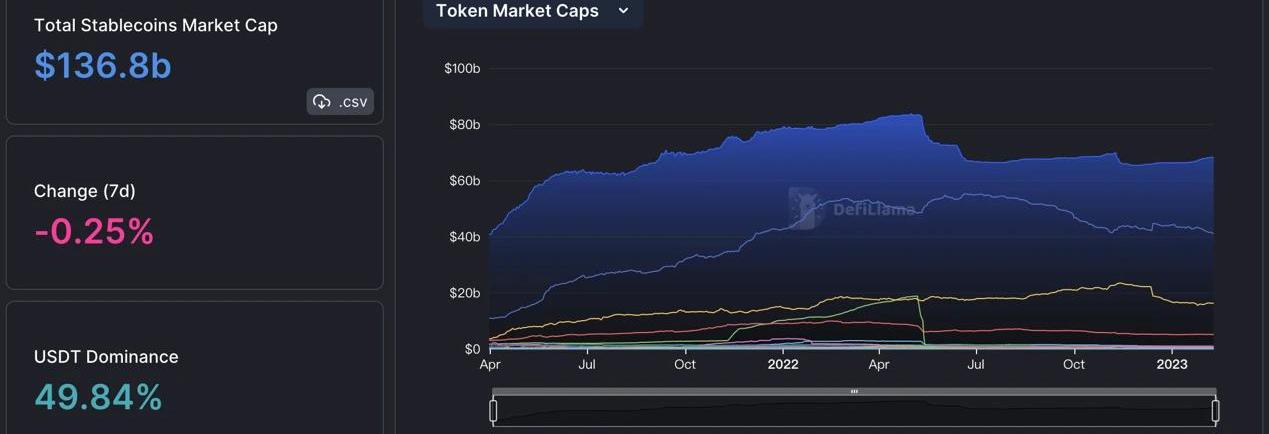Click the first Apr label on the x-axis
The width and height of the screenshot is (1269, 434).
490,365
